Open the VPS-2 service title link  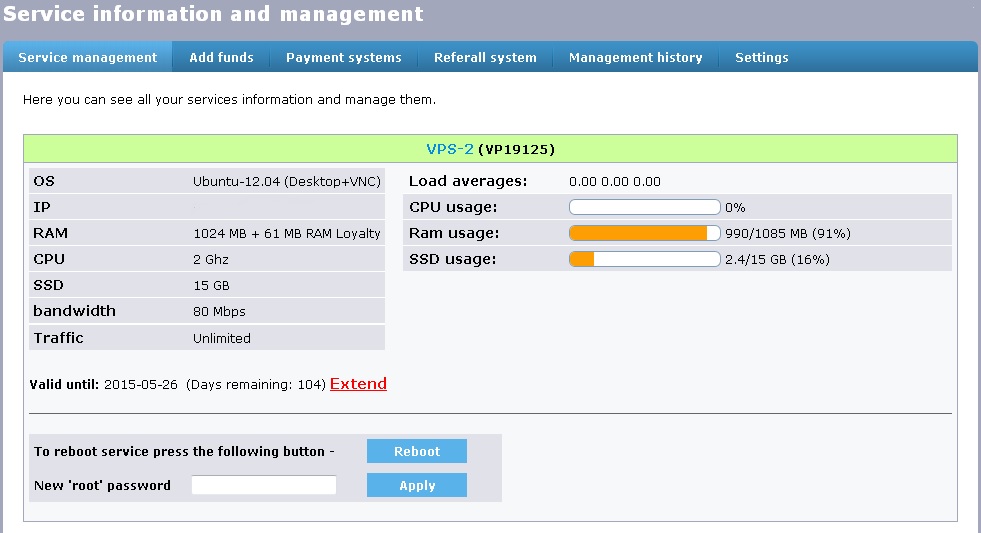pyautogui.click(x=450, y=149)
